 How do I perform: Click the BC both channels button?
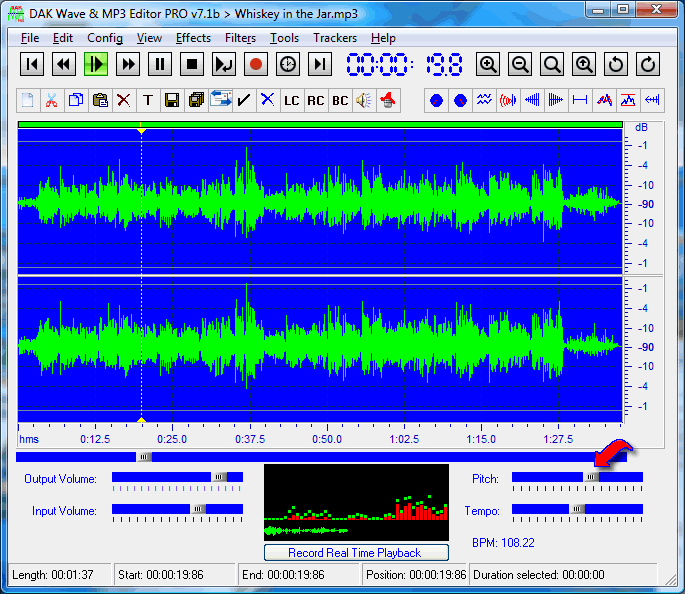click(x=340, y=100)
